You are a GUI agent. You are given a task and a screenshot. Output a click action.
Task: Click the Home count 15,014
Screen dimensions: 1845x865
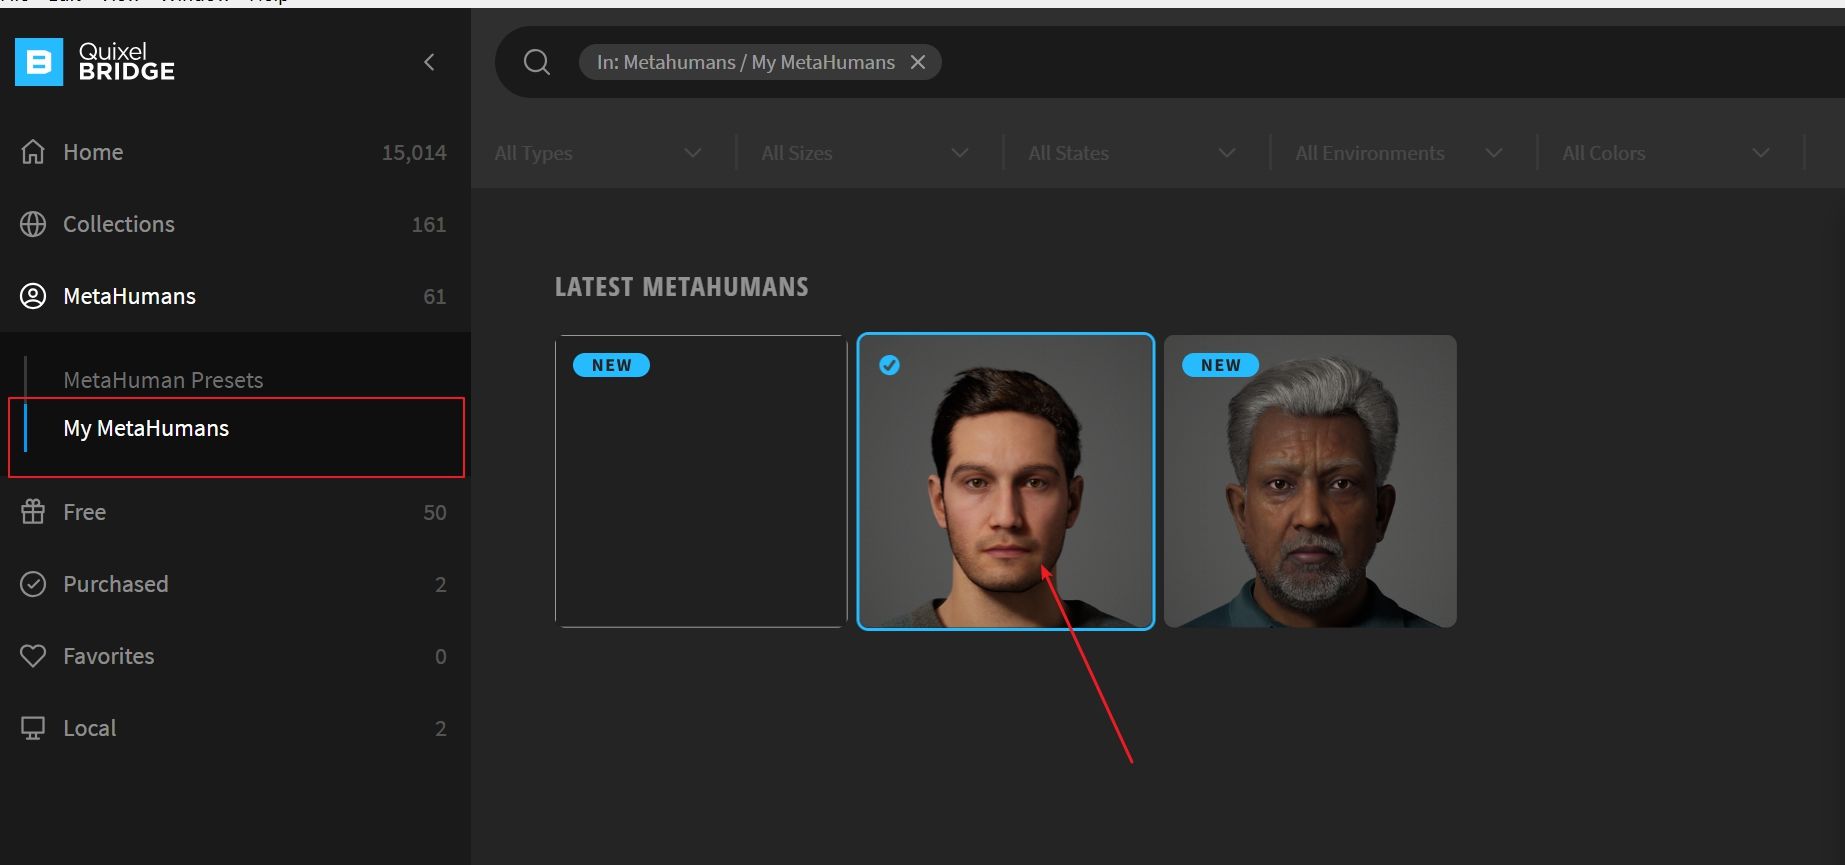click(414, 153)
